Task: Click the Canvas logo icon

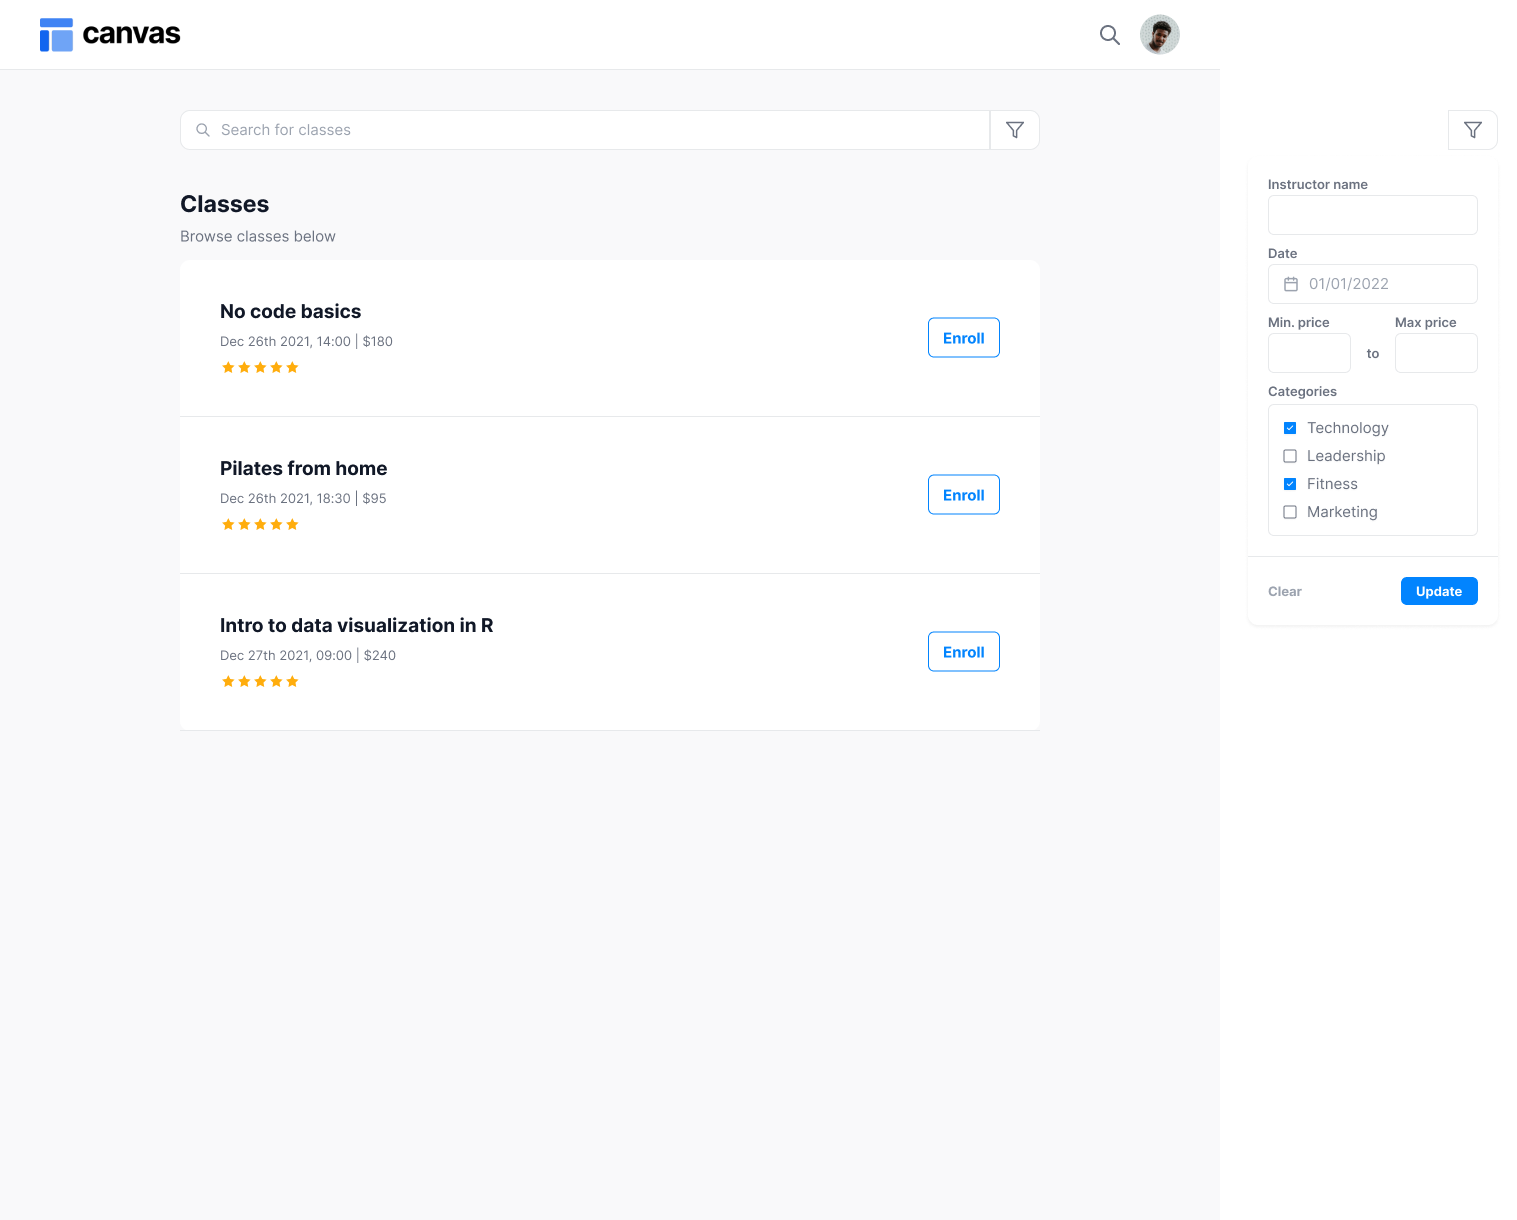Action: click(x=56, y=35)
